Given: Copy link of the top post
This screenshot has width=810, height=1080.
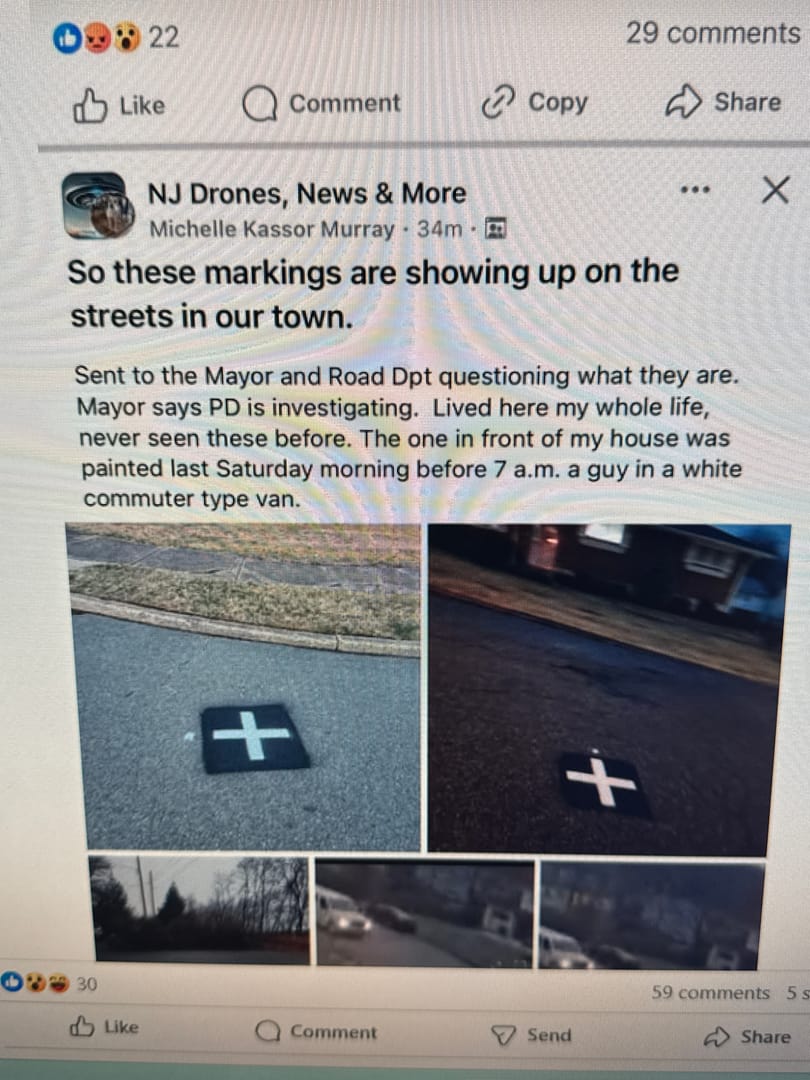Looking at the screenshot, I should (x=534, y=102).
